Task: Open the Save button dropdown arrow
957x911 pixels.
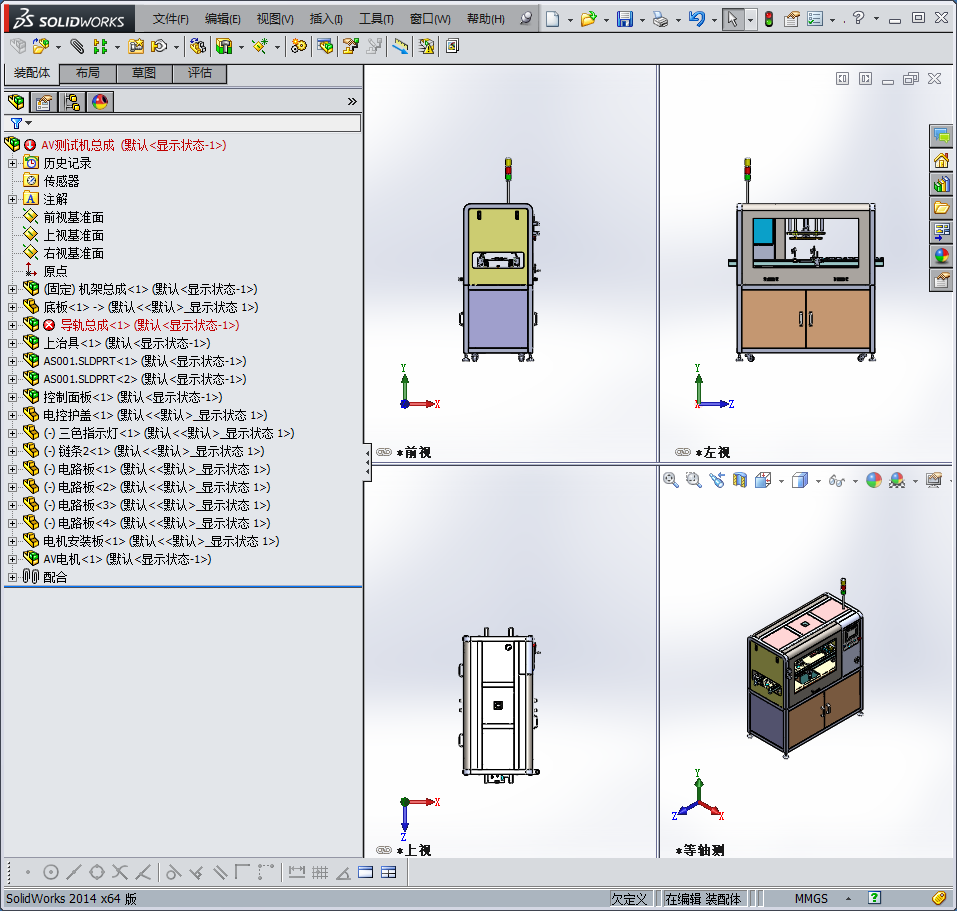Action: [x=642, y=20]
